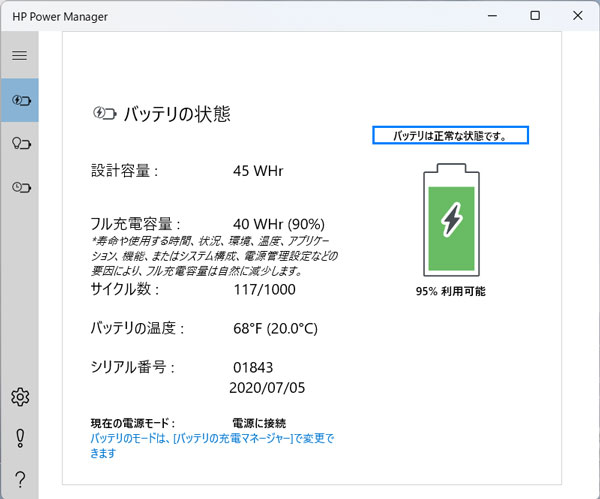The image size is (600, 499).
Task: Maximize the HP Power Manager window
Action: 535,16
